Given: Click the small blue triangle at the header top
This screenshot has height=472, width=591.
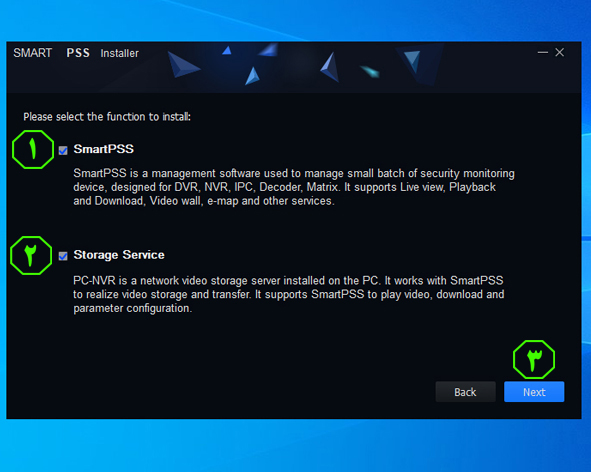Looking at the screenshot, I should tap(227, 50).
